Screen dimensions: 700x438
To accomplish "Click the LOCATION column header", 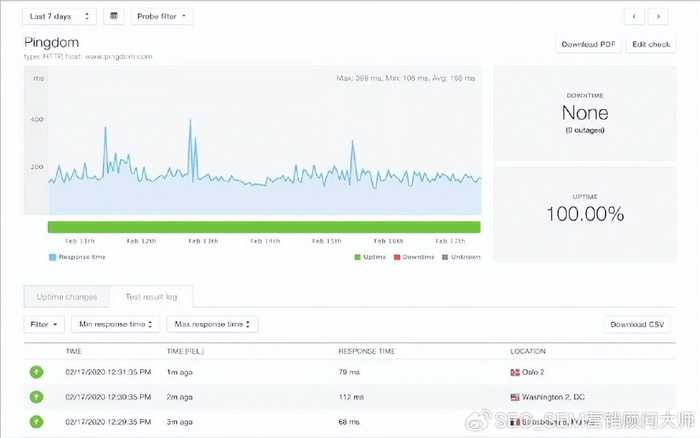I will [528, 351].
